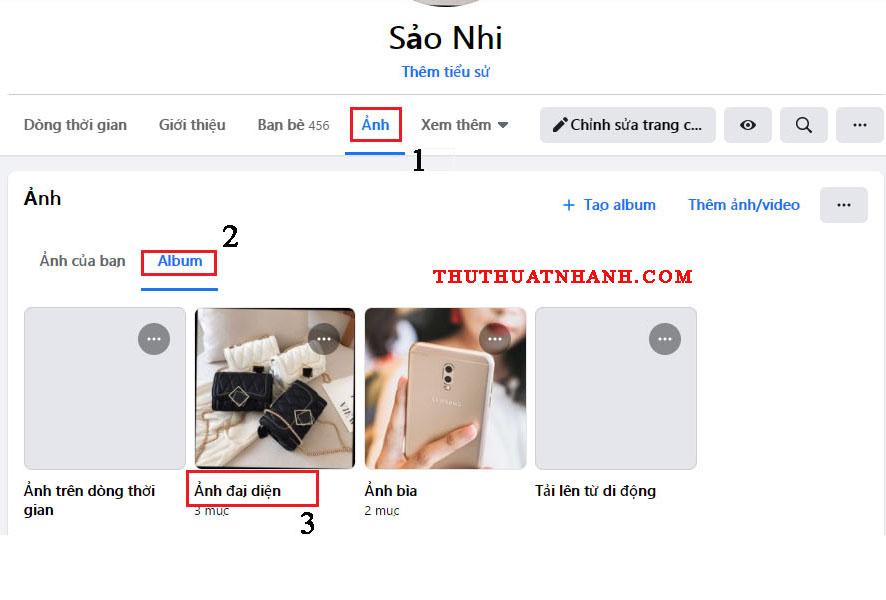The height and width of the screenshot is (600, 886).
Task: Go to the Giới thiệu tab
Action: 192,125
